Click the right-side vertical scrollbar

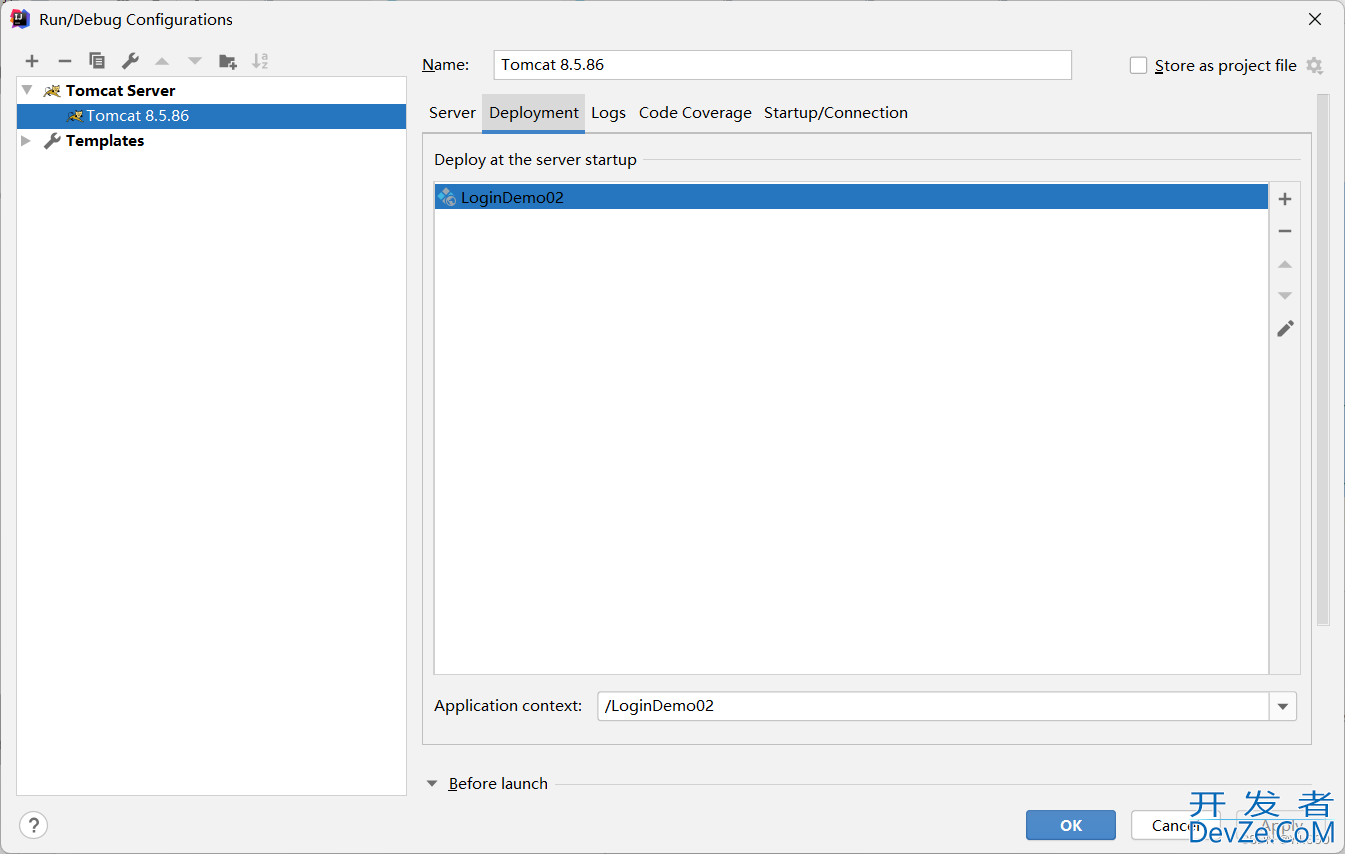click(1323, 360)
